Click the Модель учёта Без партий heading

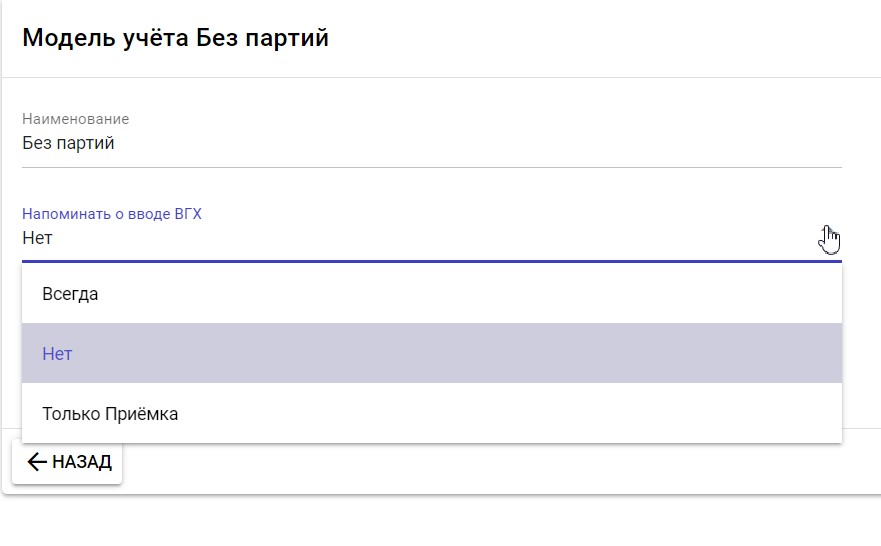tap(176, 39)
